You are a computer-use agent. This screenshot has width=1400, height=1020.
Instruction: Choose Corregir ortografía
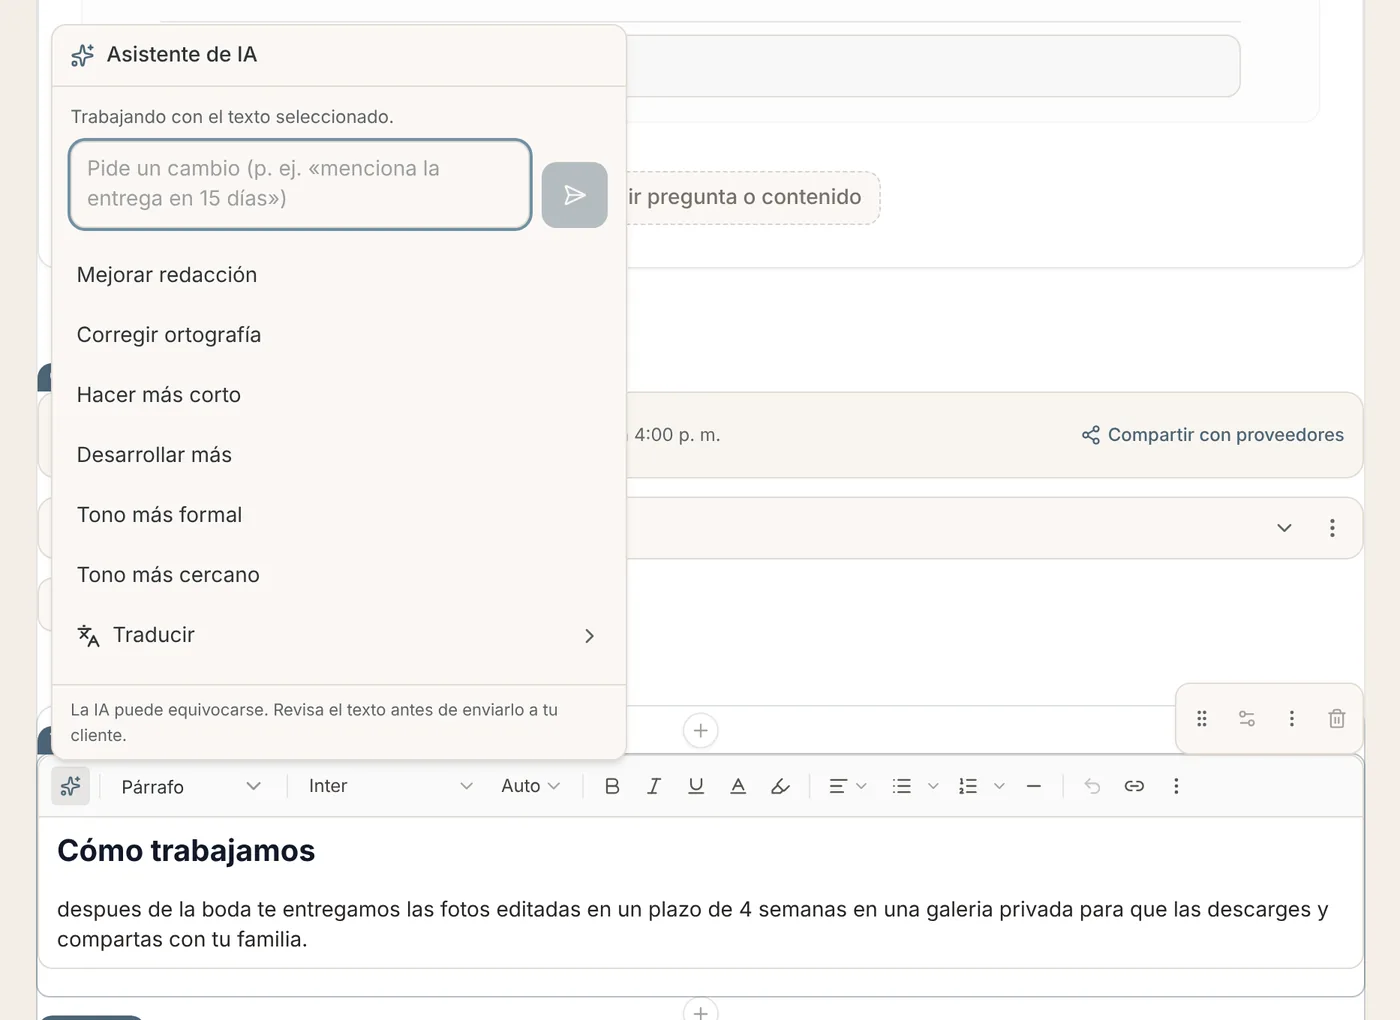point(339,335)
